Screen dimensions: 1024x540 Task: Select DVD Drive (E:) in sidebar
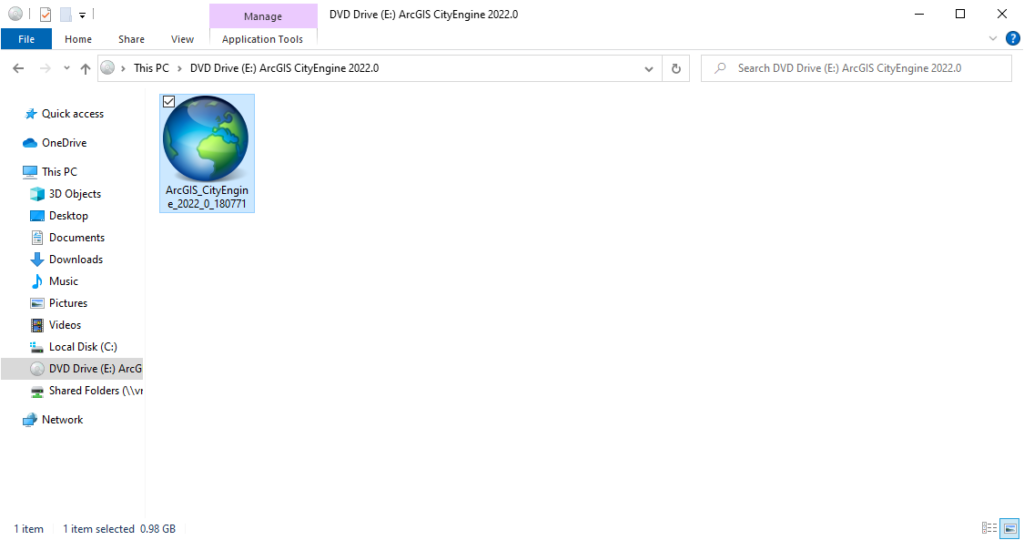tap(72, 368)
